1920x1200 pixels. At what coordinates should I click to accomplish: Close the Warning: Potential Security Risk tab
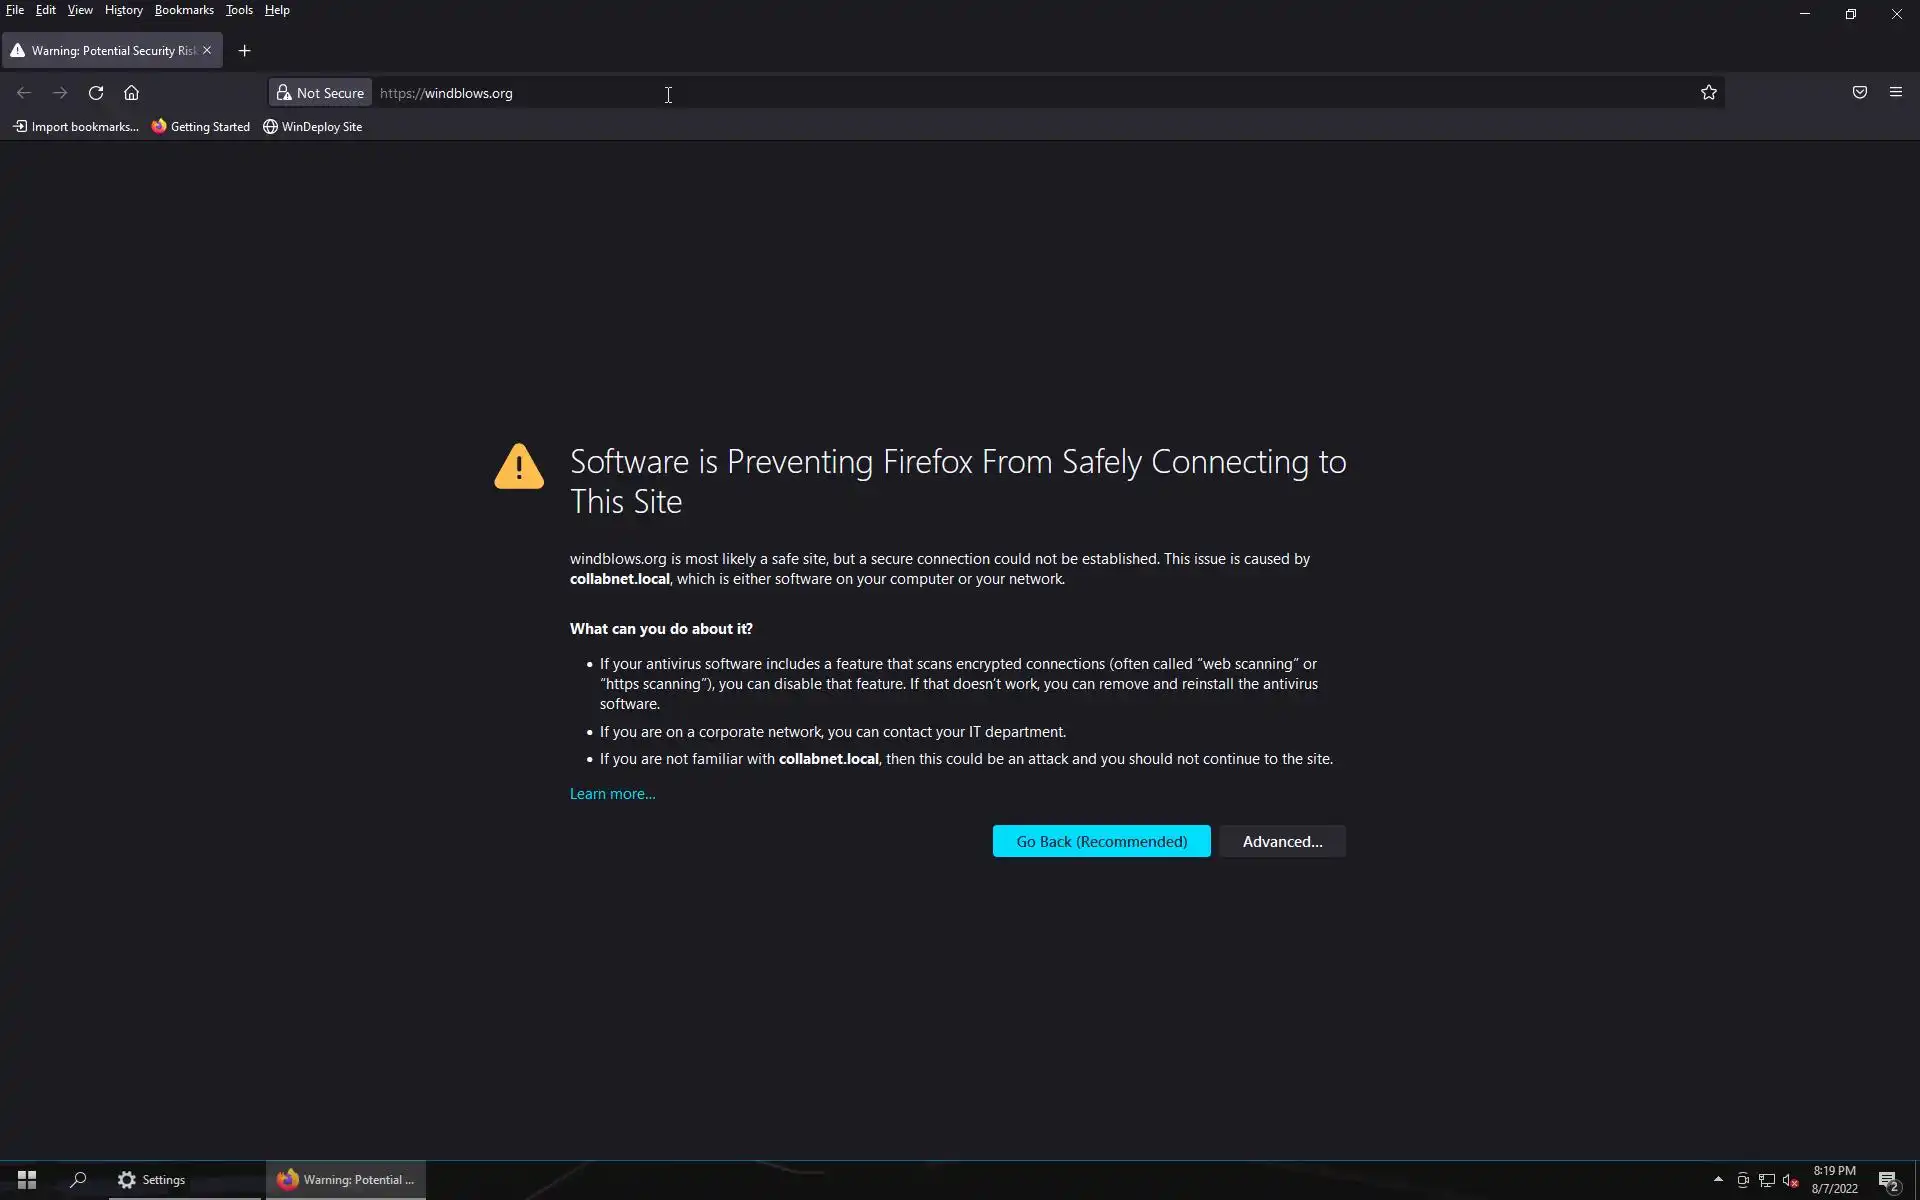(x=207, y=50)
